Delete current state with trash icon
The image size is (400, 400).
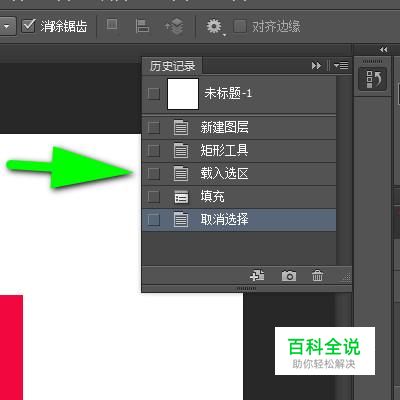point(317,276)
